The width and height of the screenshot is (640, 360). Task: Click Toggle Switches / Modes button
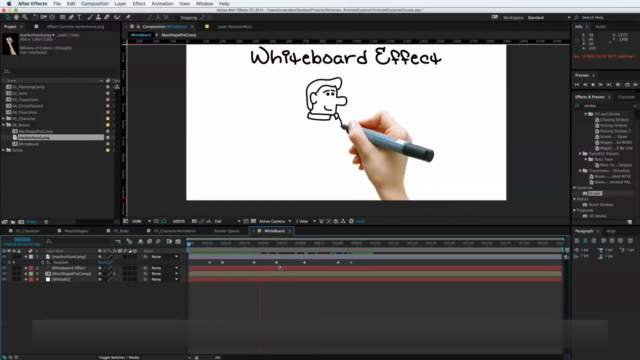coord(119,358)
